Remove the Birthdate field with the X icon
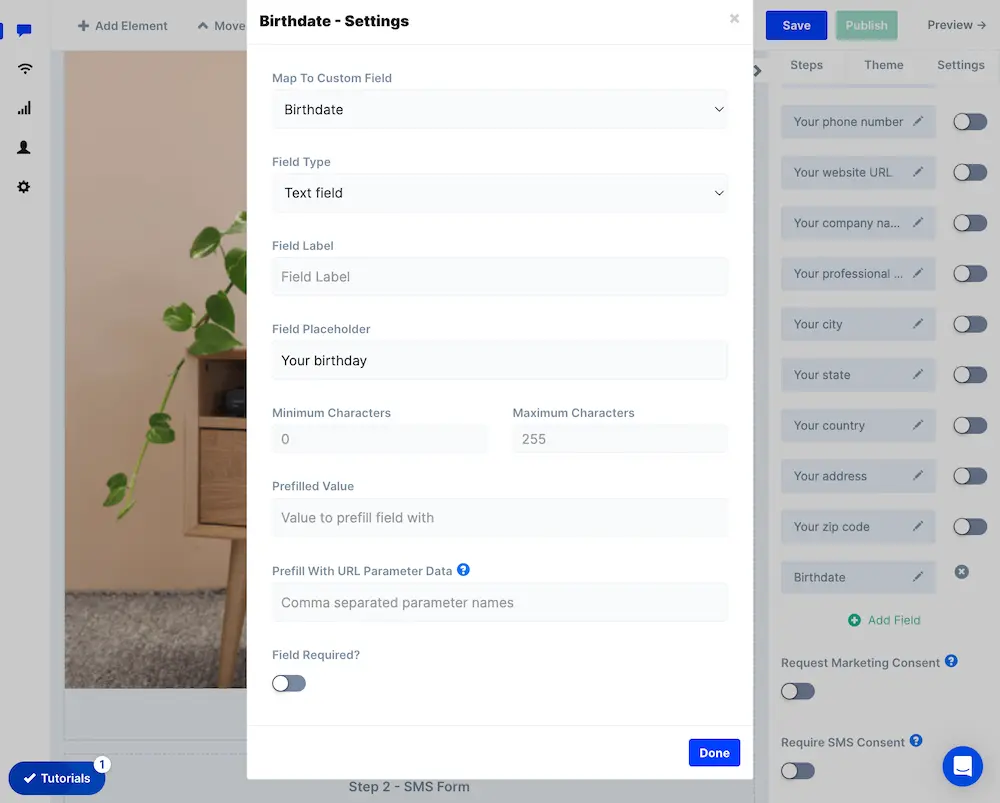The width and height of the screenshot is (1000, 803). pos(961,571)
